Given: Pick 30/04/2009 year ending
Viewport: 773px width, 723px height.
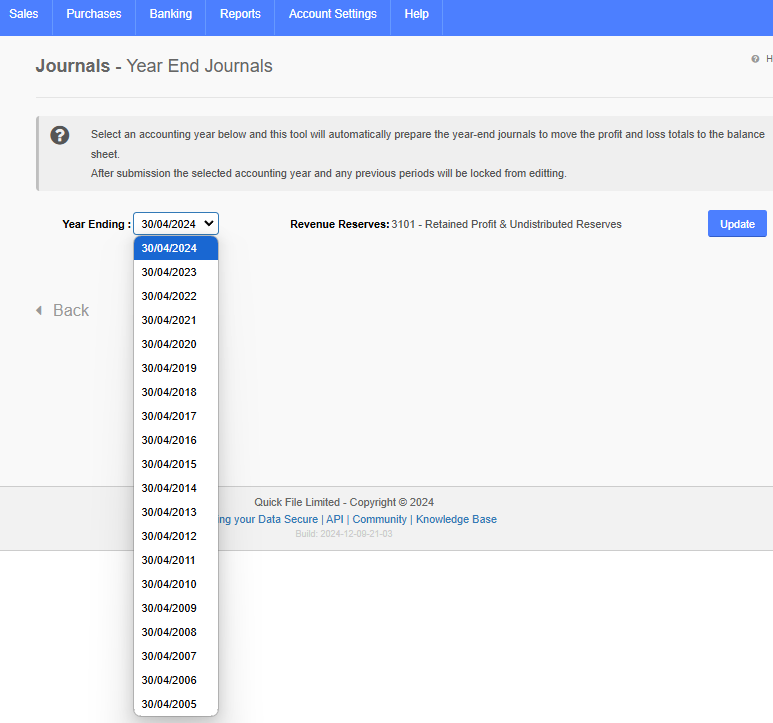Looking at the screenshot, I should [176, 608].
